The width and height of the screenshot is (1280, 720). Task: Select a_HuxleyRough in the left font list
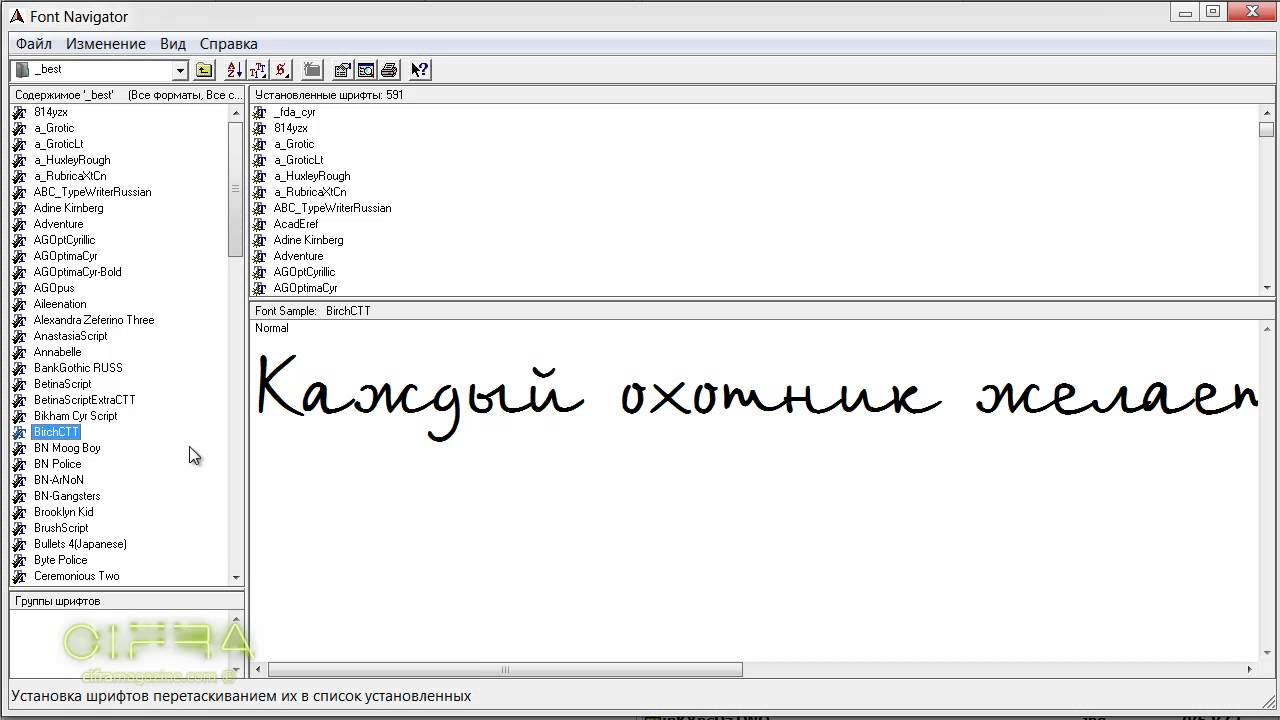(x=72, y=160)
